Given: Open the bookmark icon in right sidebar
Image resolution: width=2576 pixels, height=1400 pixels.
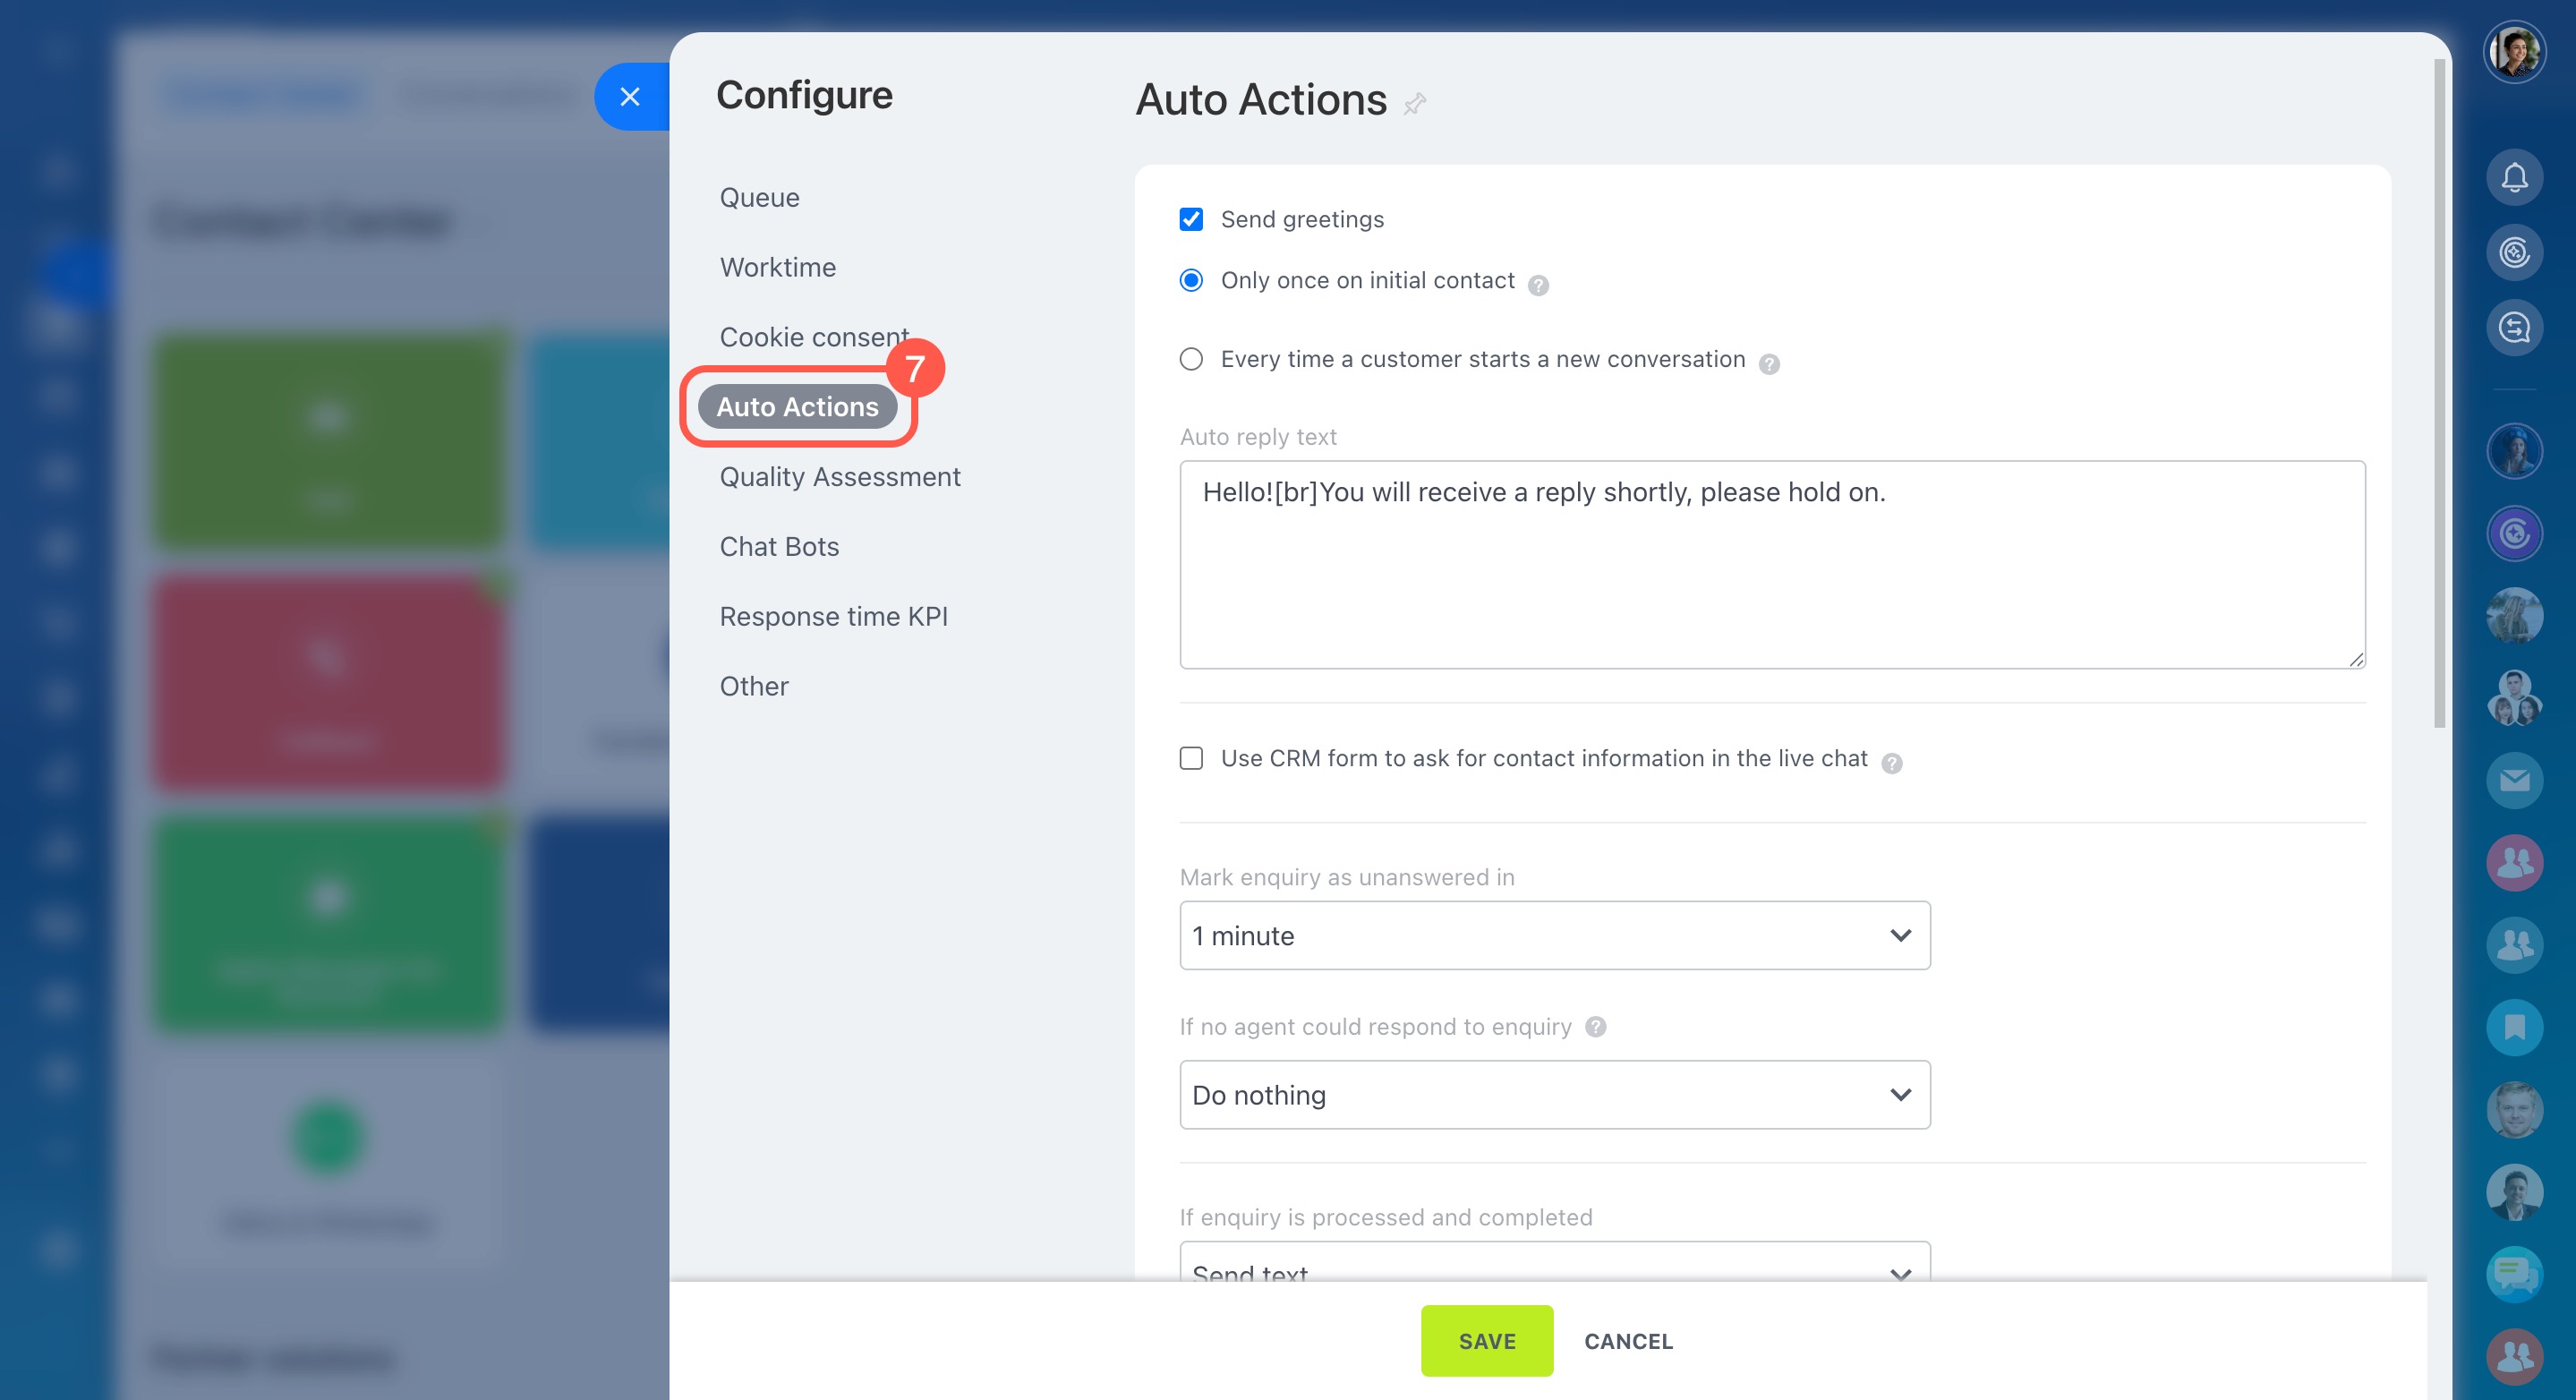Looking at the screenshot, I should pyautogui.click(x=2514, y=1027).
